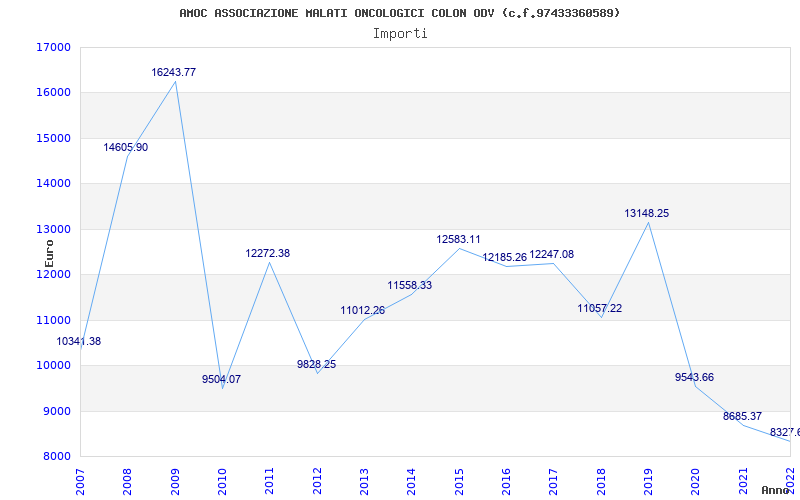Click the x-axis year 2011
The height and width of the screenshot is (500, 800).
pyautogui.click(x=269, y=481)
